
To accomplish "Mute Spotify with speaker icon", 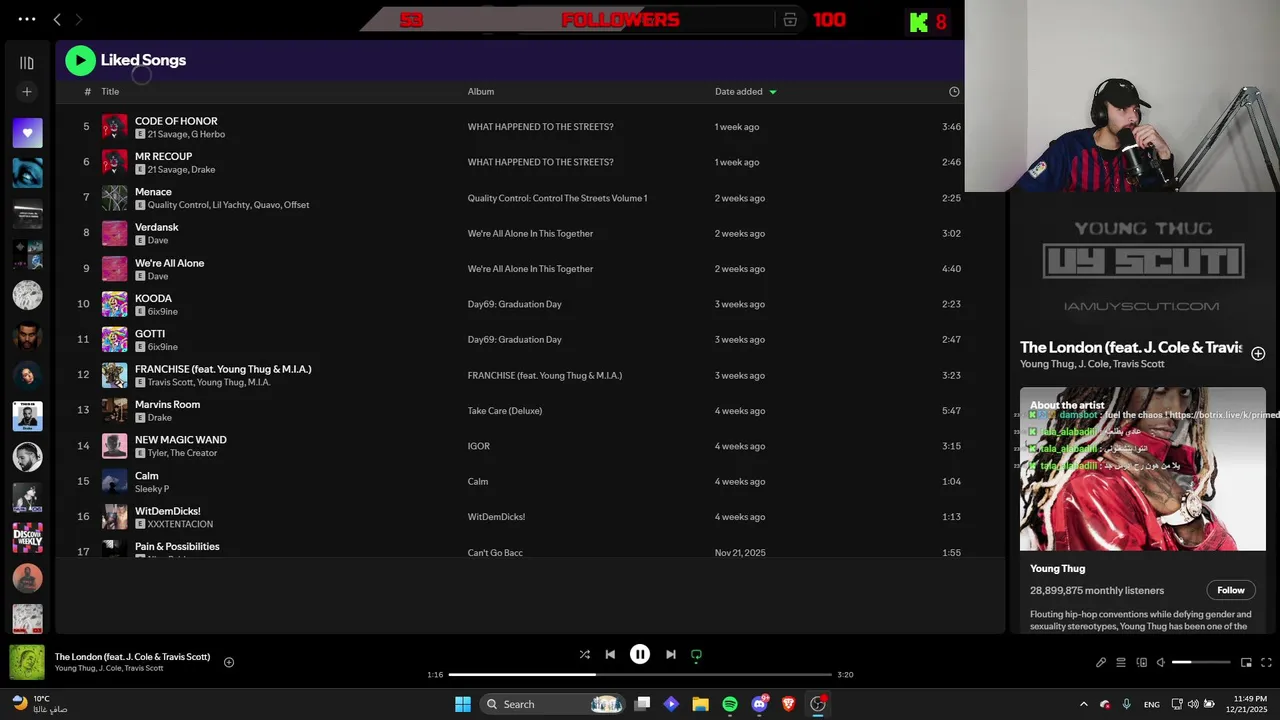I will tap(1161, 662).
